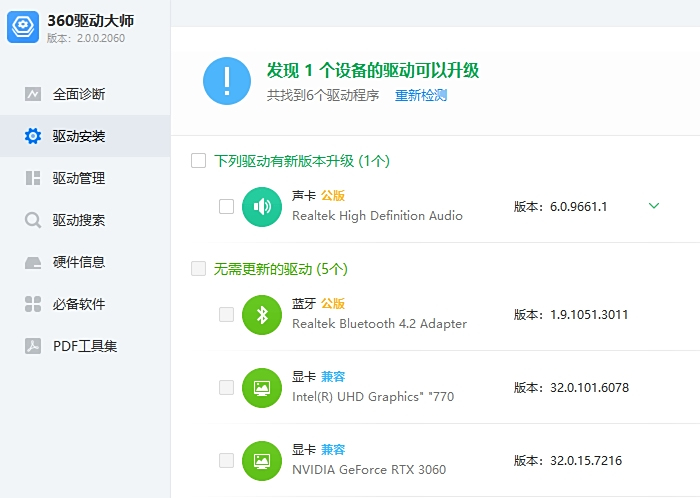Viewport: 700px width, 498px height.
Task: Select the NVIDIA GeForce RTX 3060 checkbox
Action: (226, 460)
